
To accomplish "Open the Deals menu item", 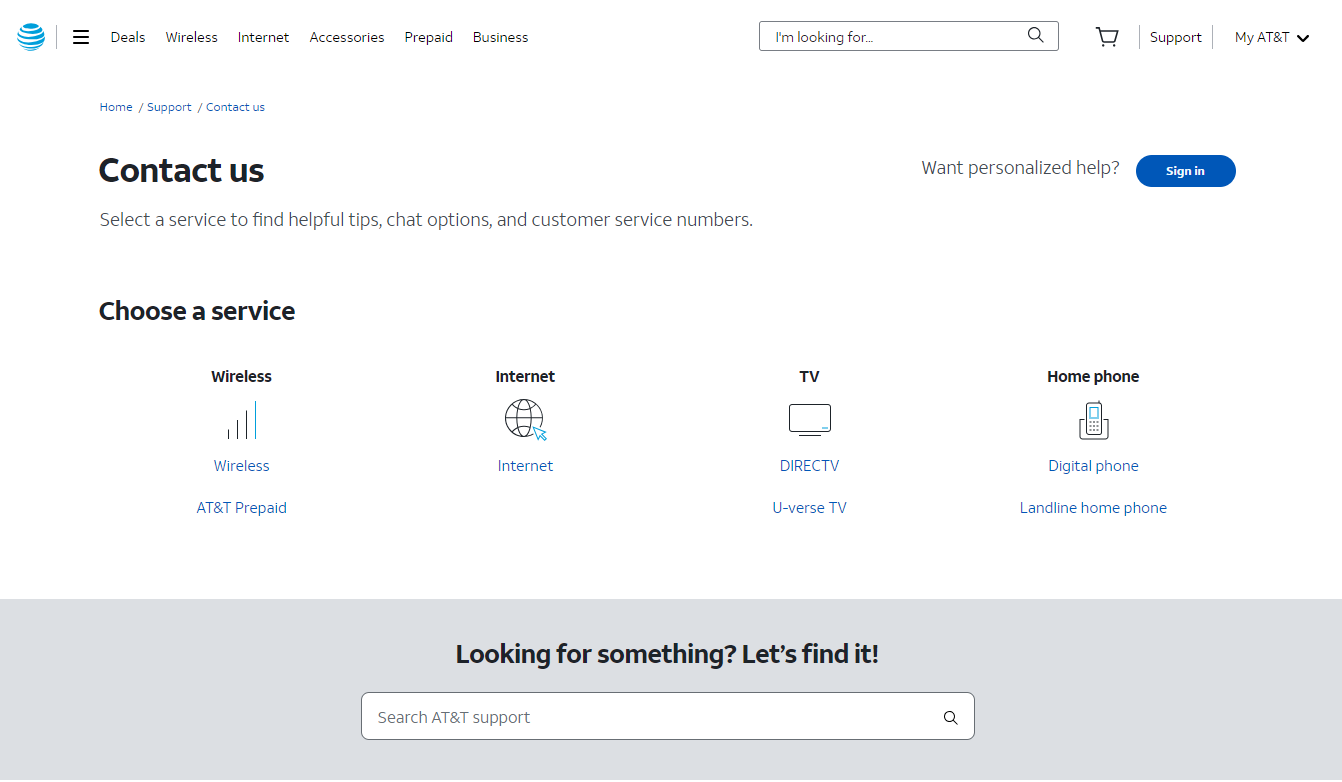I will (x=128, y=37).
